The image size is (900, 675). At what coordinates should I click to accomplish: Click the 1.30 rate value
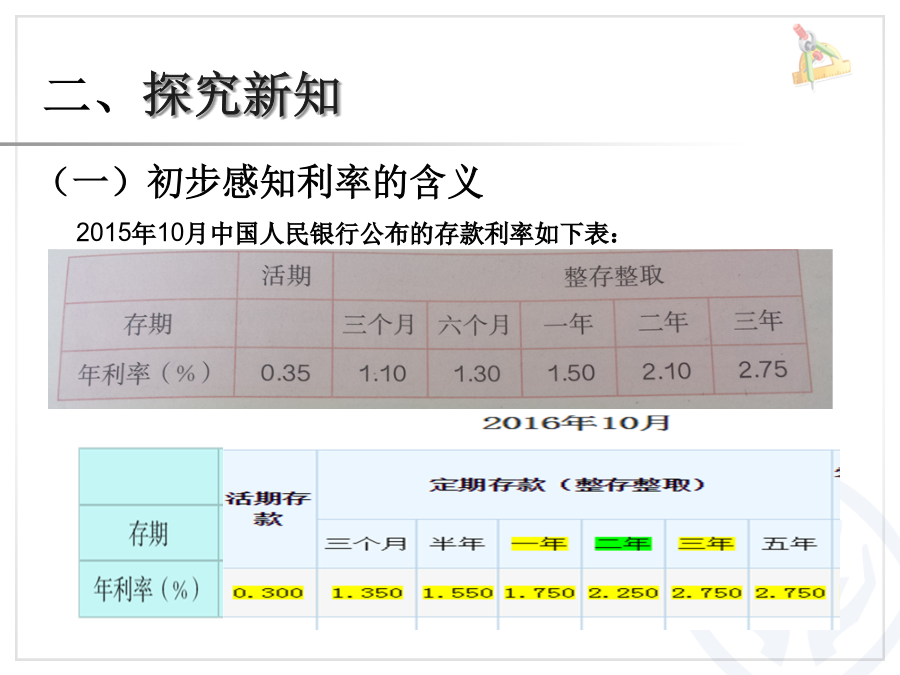tap(477, 374)
